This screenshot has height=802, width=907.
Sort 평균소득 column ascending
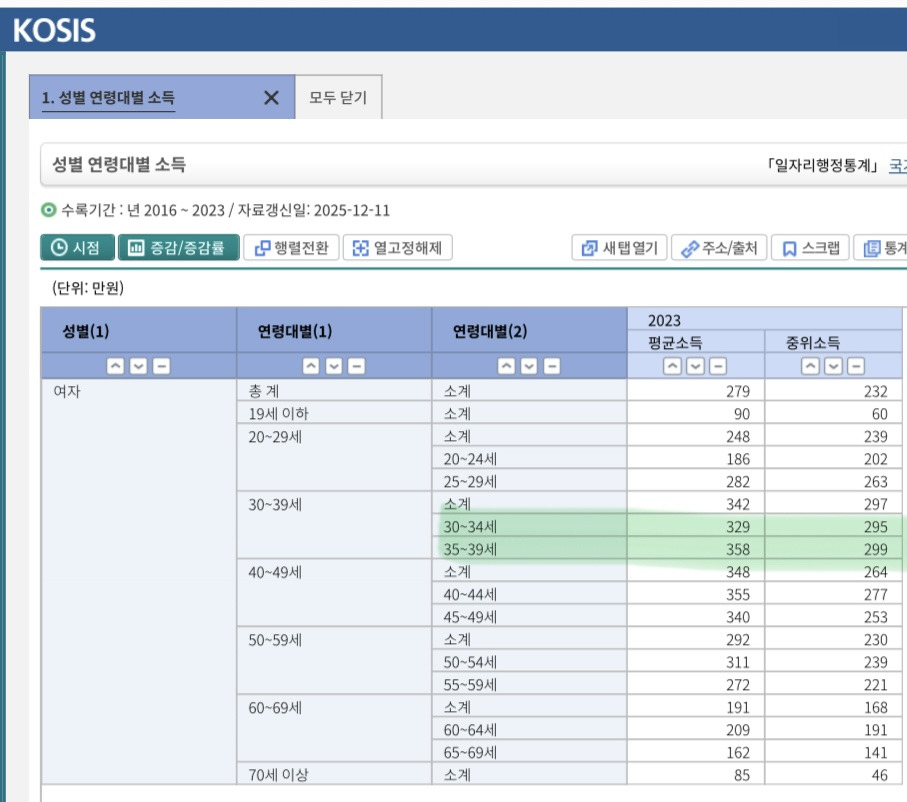674,366
